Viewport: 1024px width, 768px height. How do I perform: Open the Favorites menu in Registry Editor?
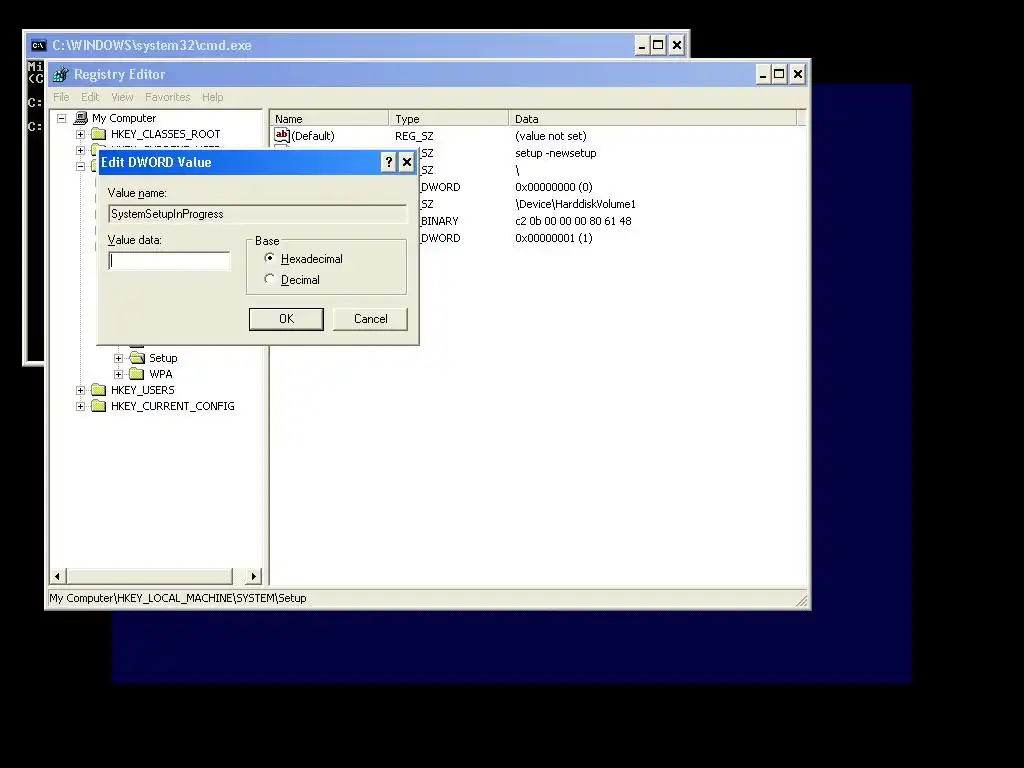point(168,97)
